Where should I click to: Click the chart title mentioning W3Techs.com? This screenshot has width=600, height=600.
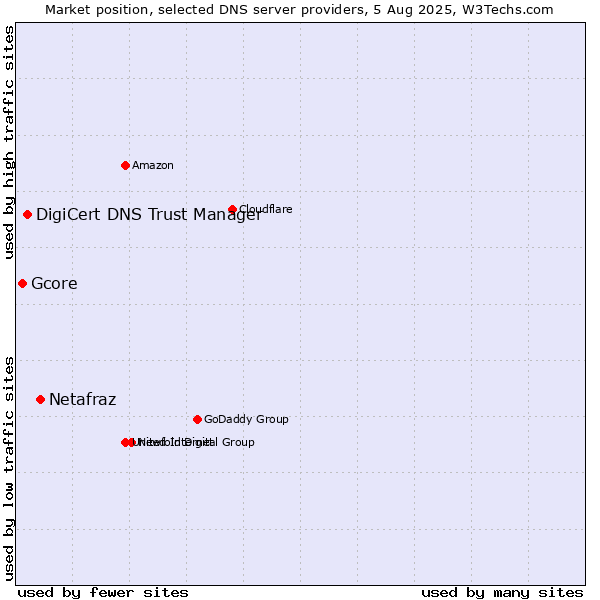(x=299, y=10)
